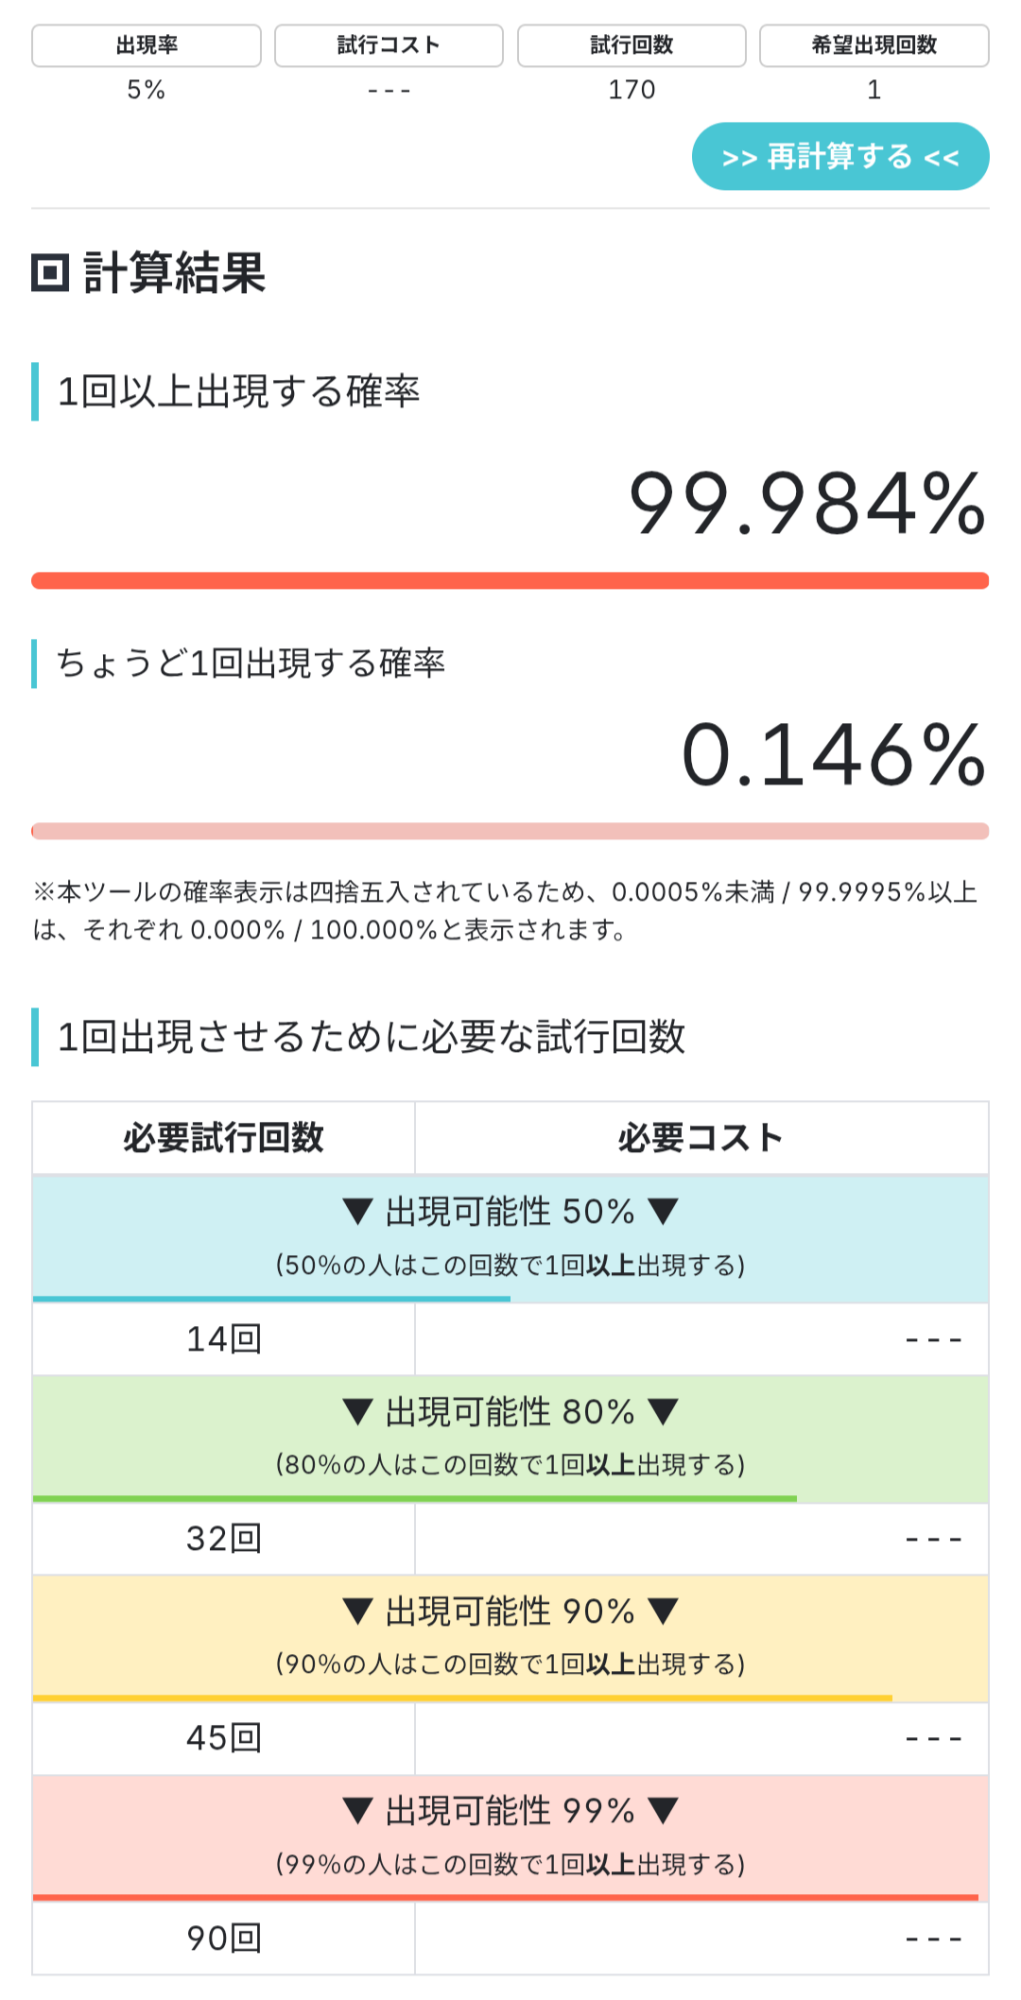This screenshot has height=2000, width=1021.
Task: Click the 0.146% result value
Action: [833, 755]
